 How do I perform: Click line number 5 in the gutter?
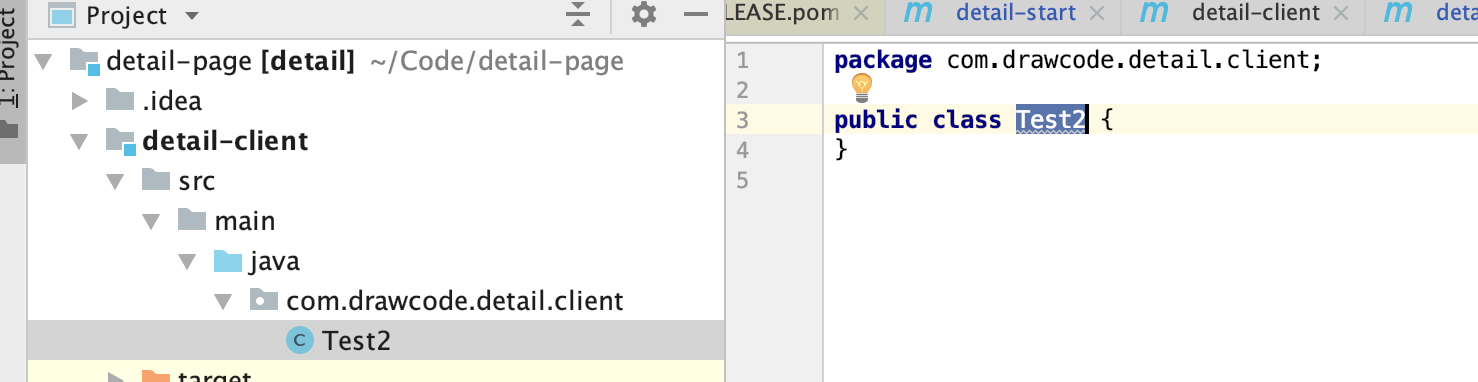742,180
